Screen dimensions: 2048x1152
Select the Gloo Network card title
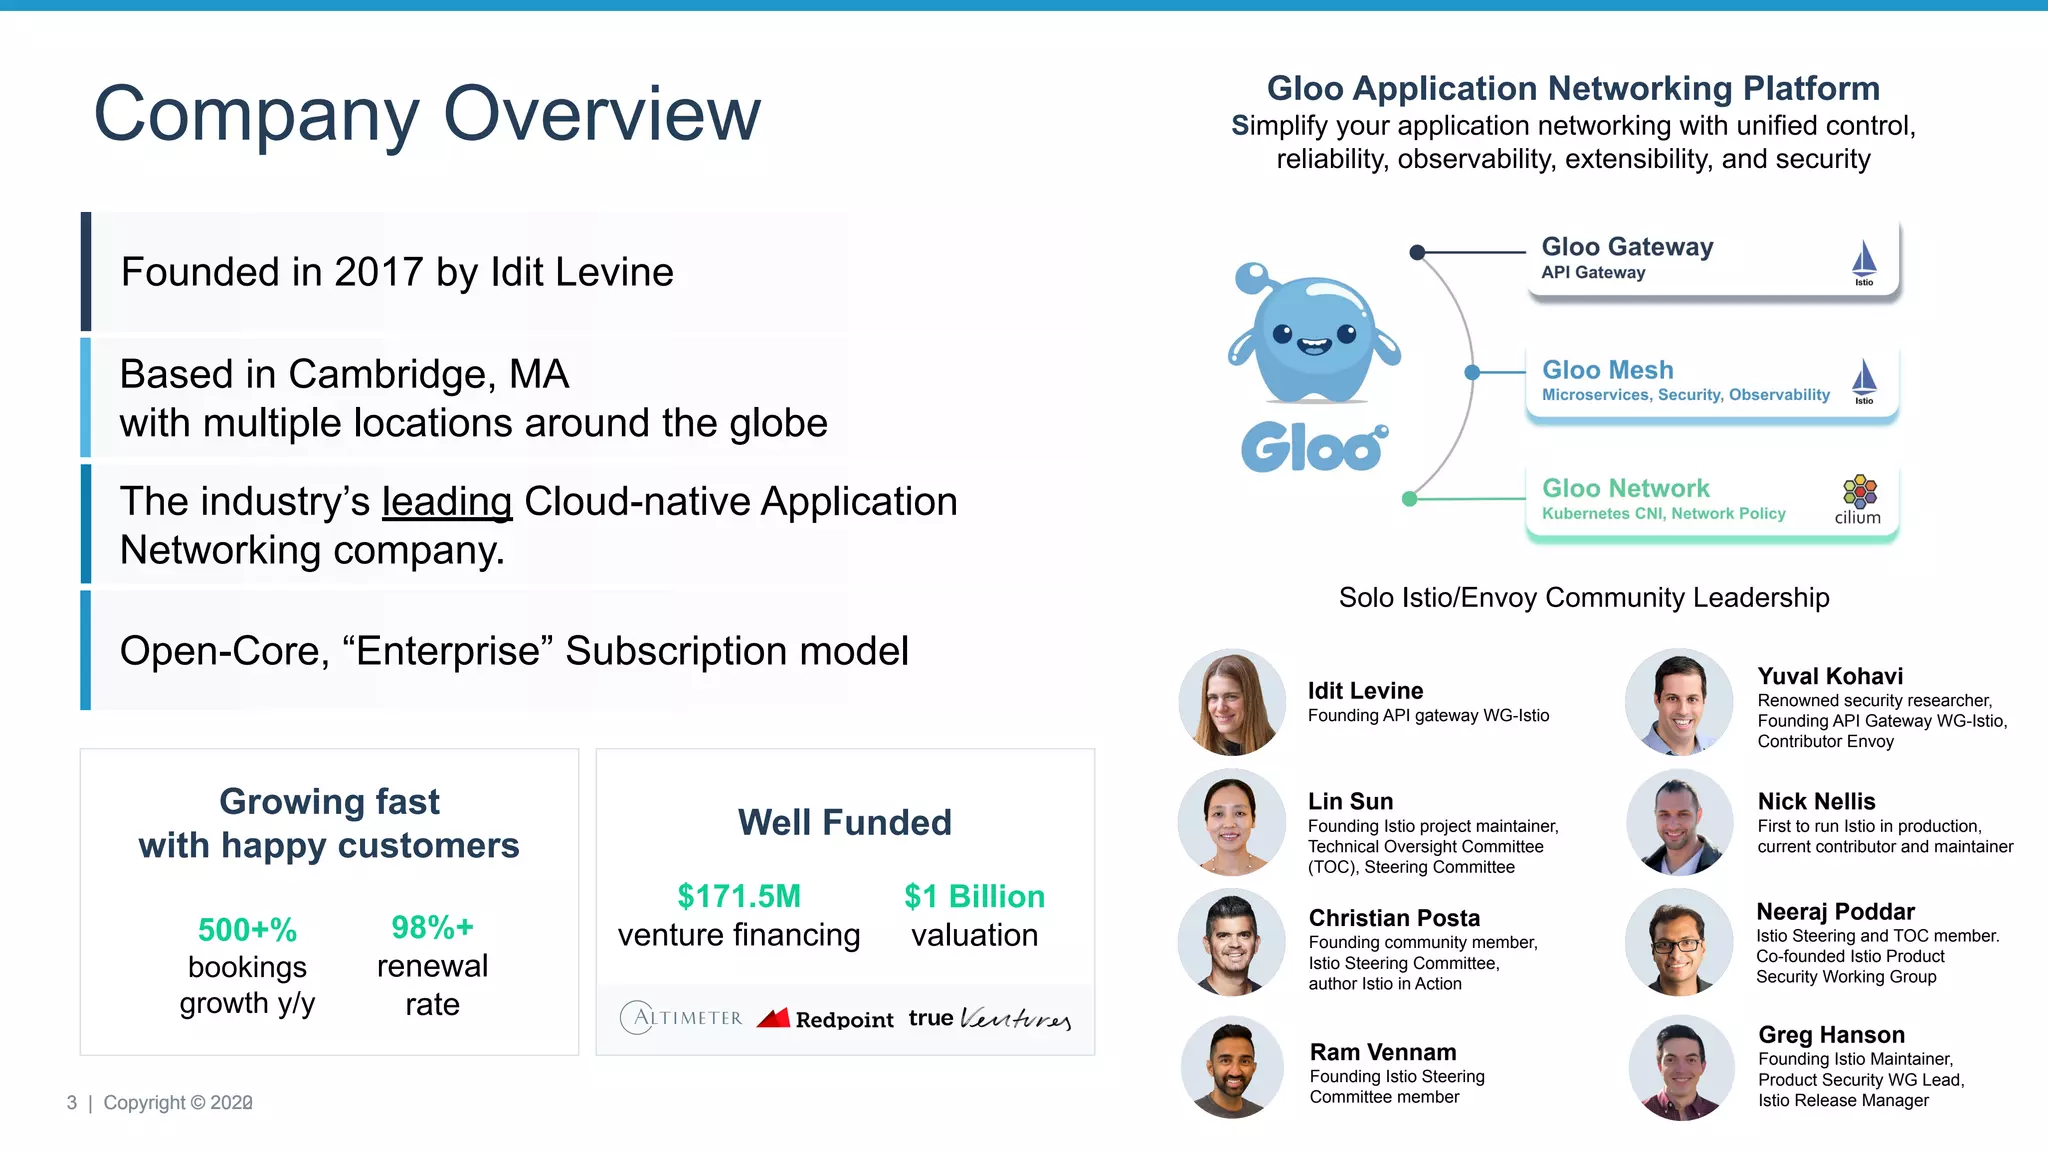point(1625,488)
